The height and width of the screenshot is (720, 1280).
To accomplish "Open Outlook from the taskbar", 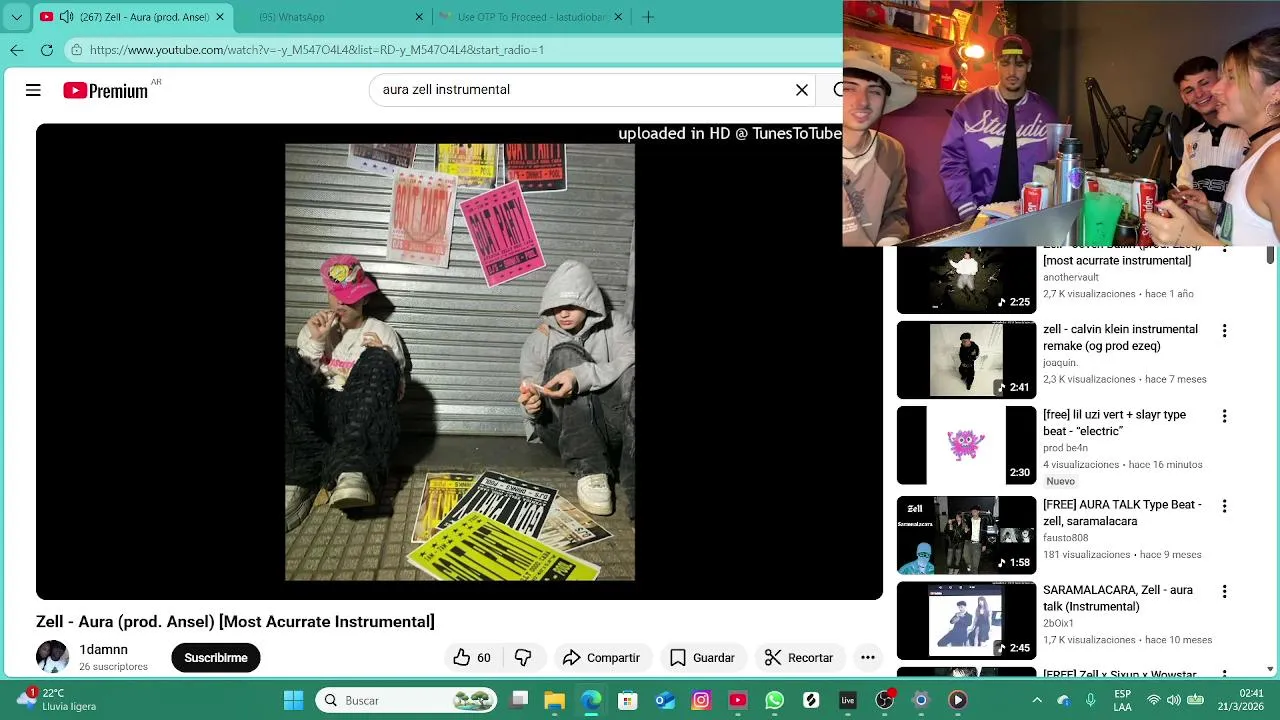I will point(665,700).
